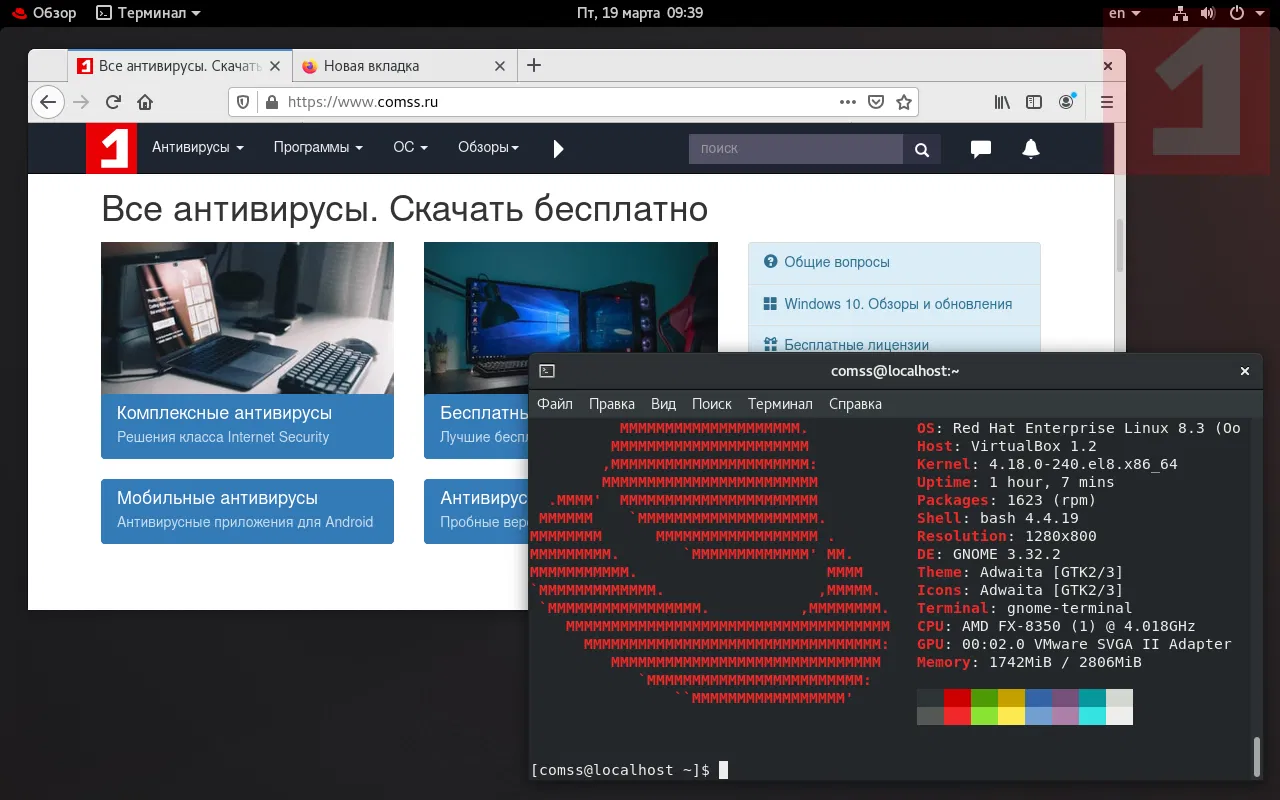
Task: Open the Справка menu in terminal
Action: tap(855, 404)
